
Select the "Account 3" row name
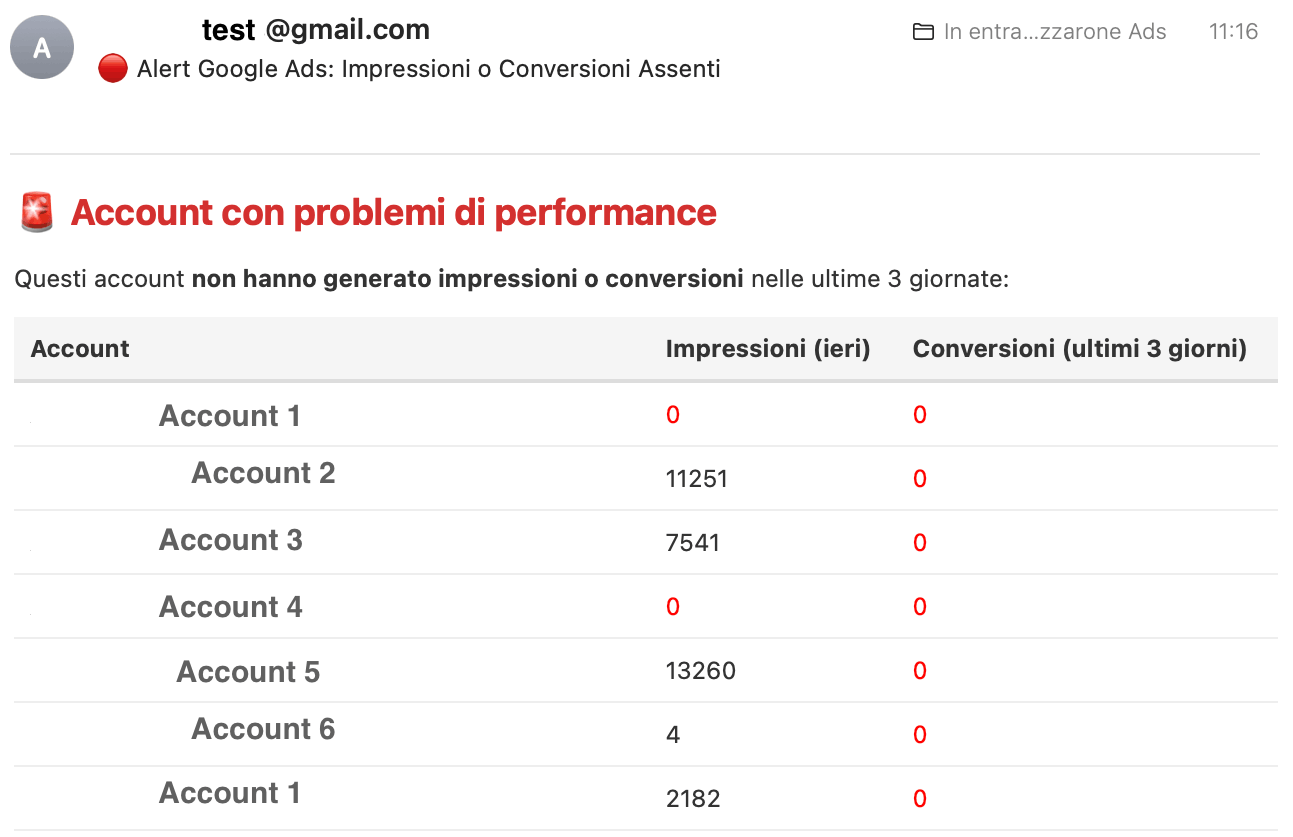[230, 540]
